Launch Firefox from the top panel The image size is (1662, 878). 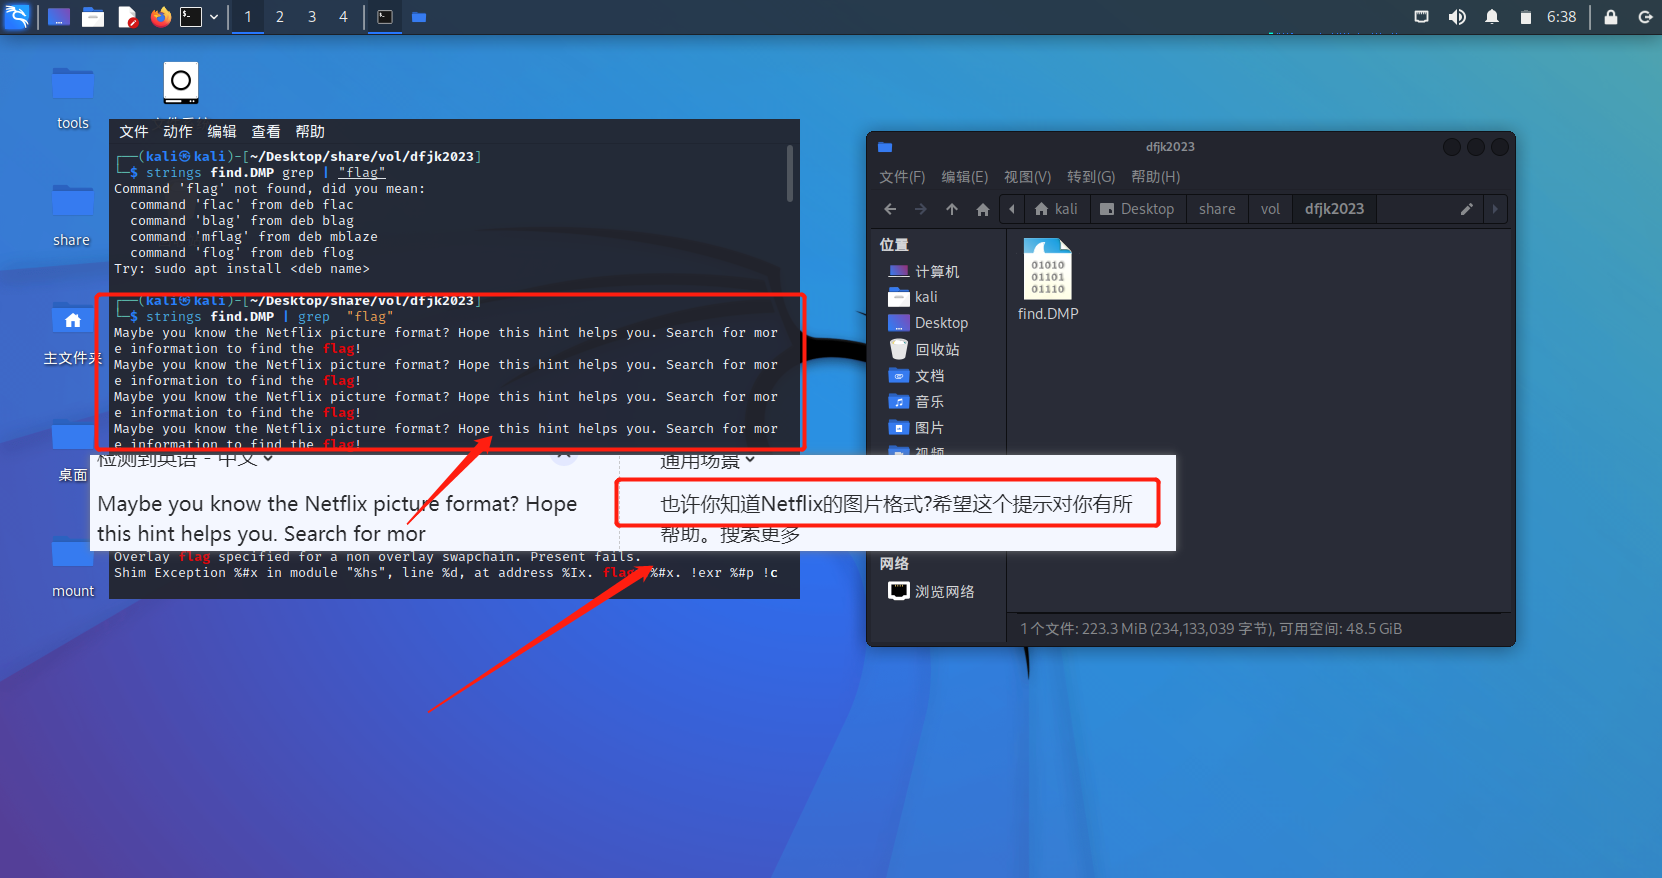pyautogui.click(x=161, y=17)
